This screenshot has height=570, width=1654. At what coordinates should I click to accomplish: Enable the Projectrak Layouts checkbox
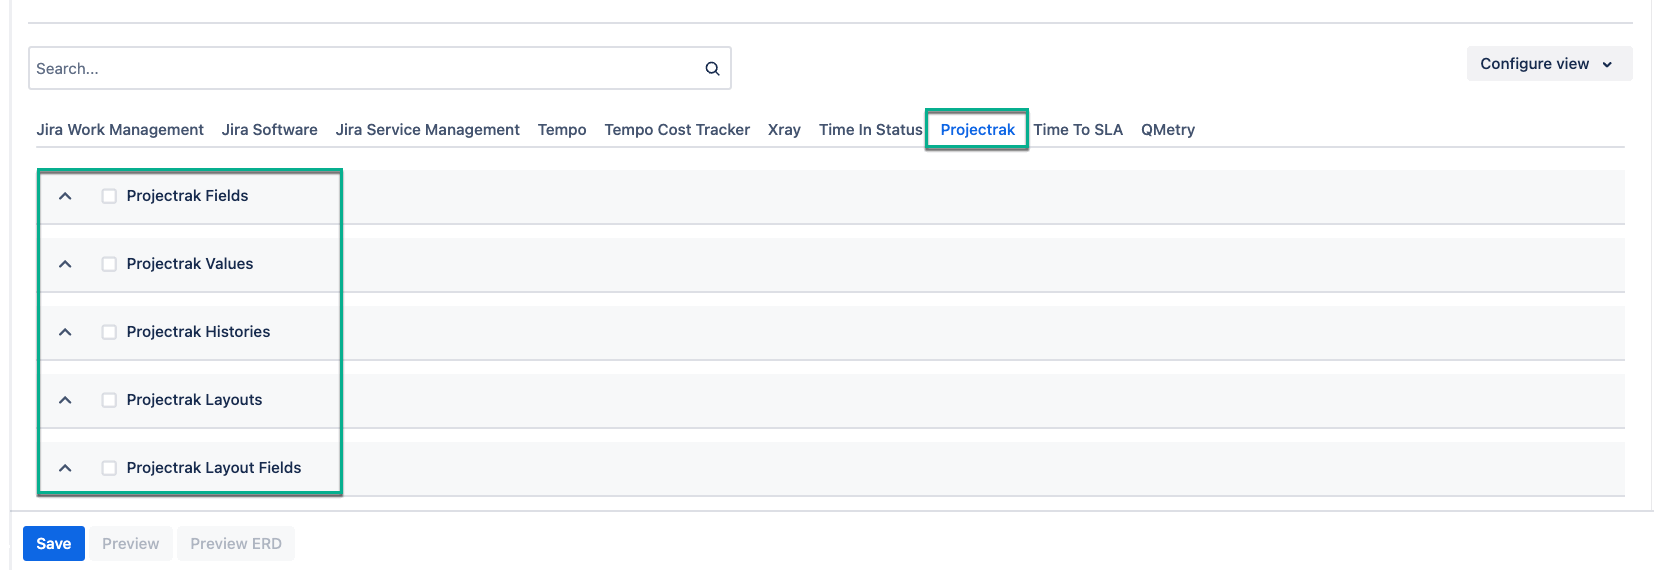pyautogui.click(x=109, y=400)
